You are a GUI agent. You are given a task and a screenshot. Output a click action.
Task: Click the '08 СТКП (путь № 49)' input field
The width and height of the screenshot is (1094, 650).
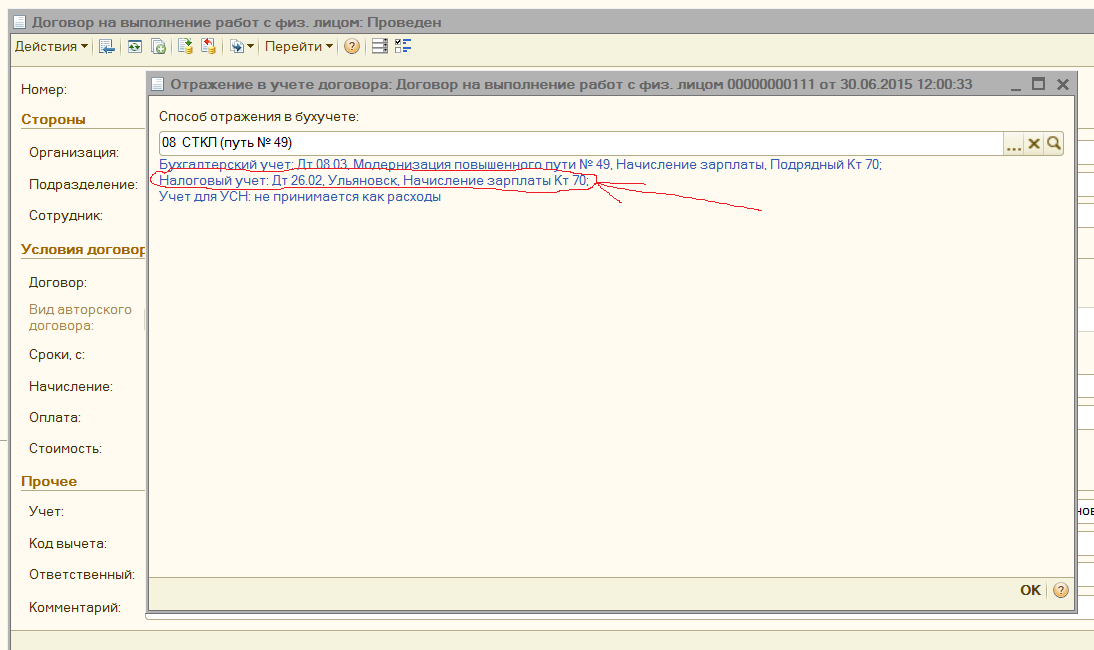(x=580, y=144)
